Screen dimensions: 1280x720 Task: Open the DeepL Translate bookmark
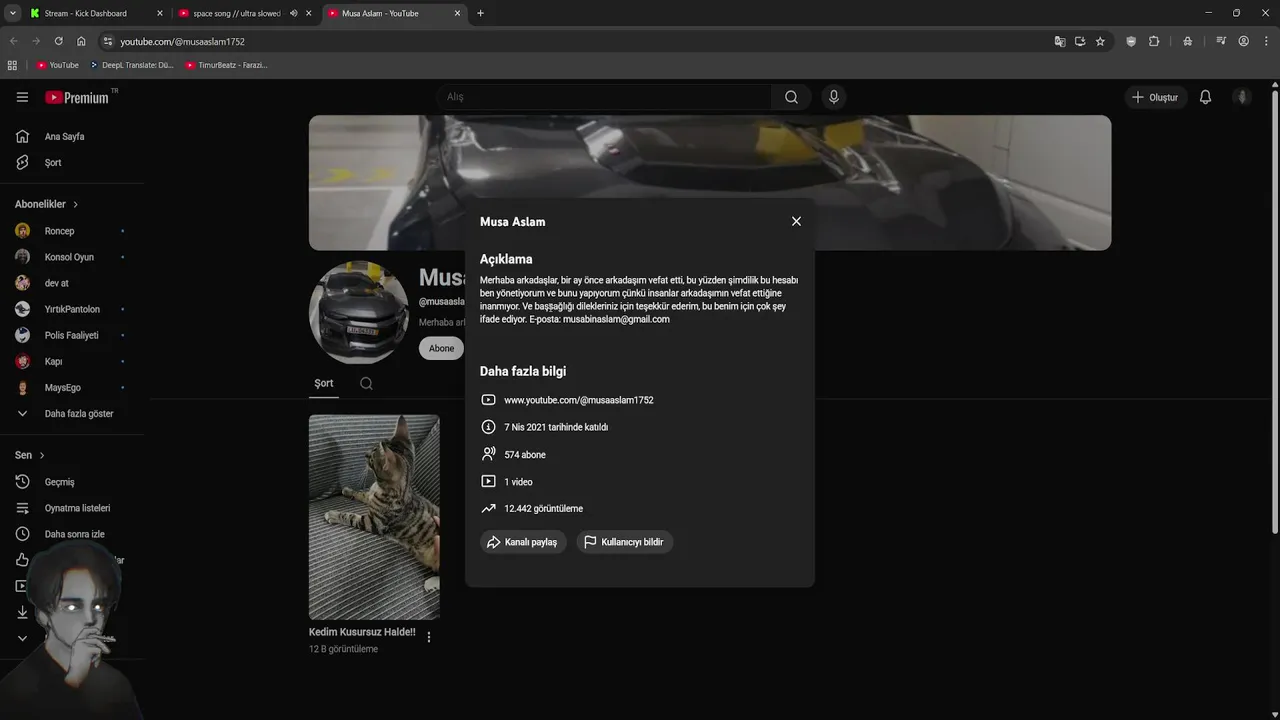click(x=132, y=65)
